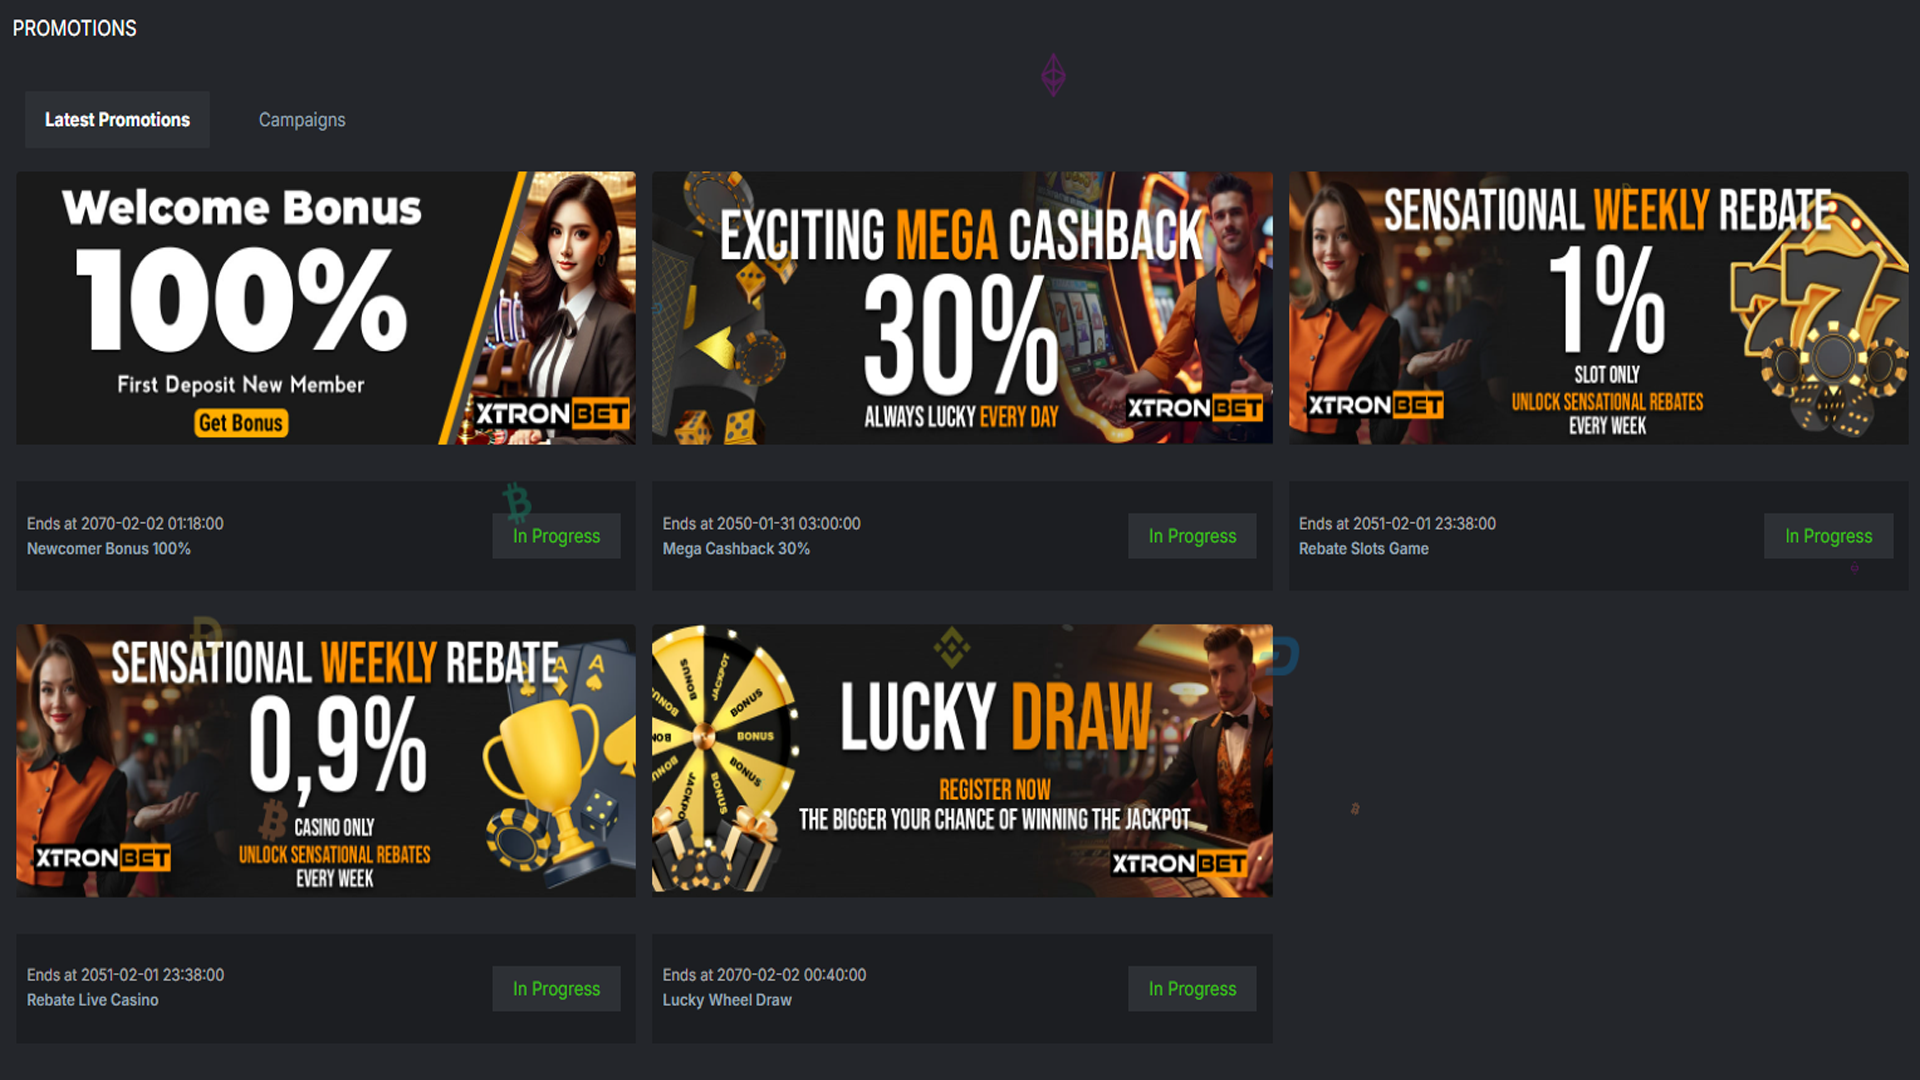Open the 1% Slot Only weekly rebate banner
This screenshot has width=1920, height=1080.
1598,308
